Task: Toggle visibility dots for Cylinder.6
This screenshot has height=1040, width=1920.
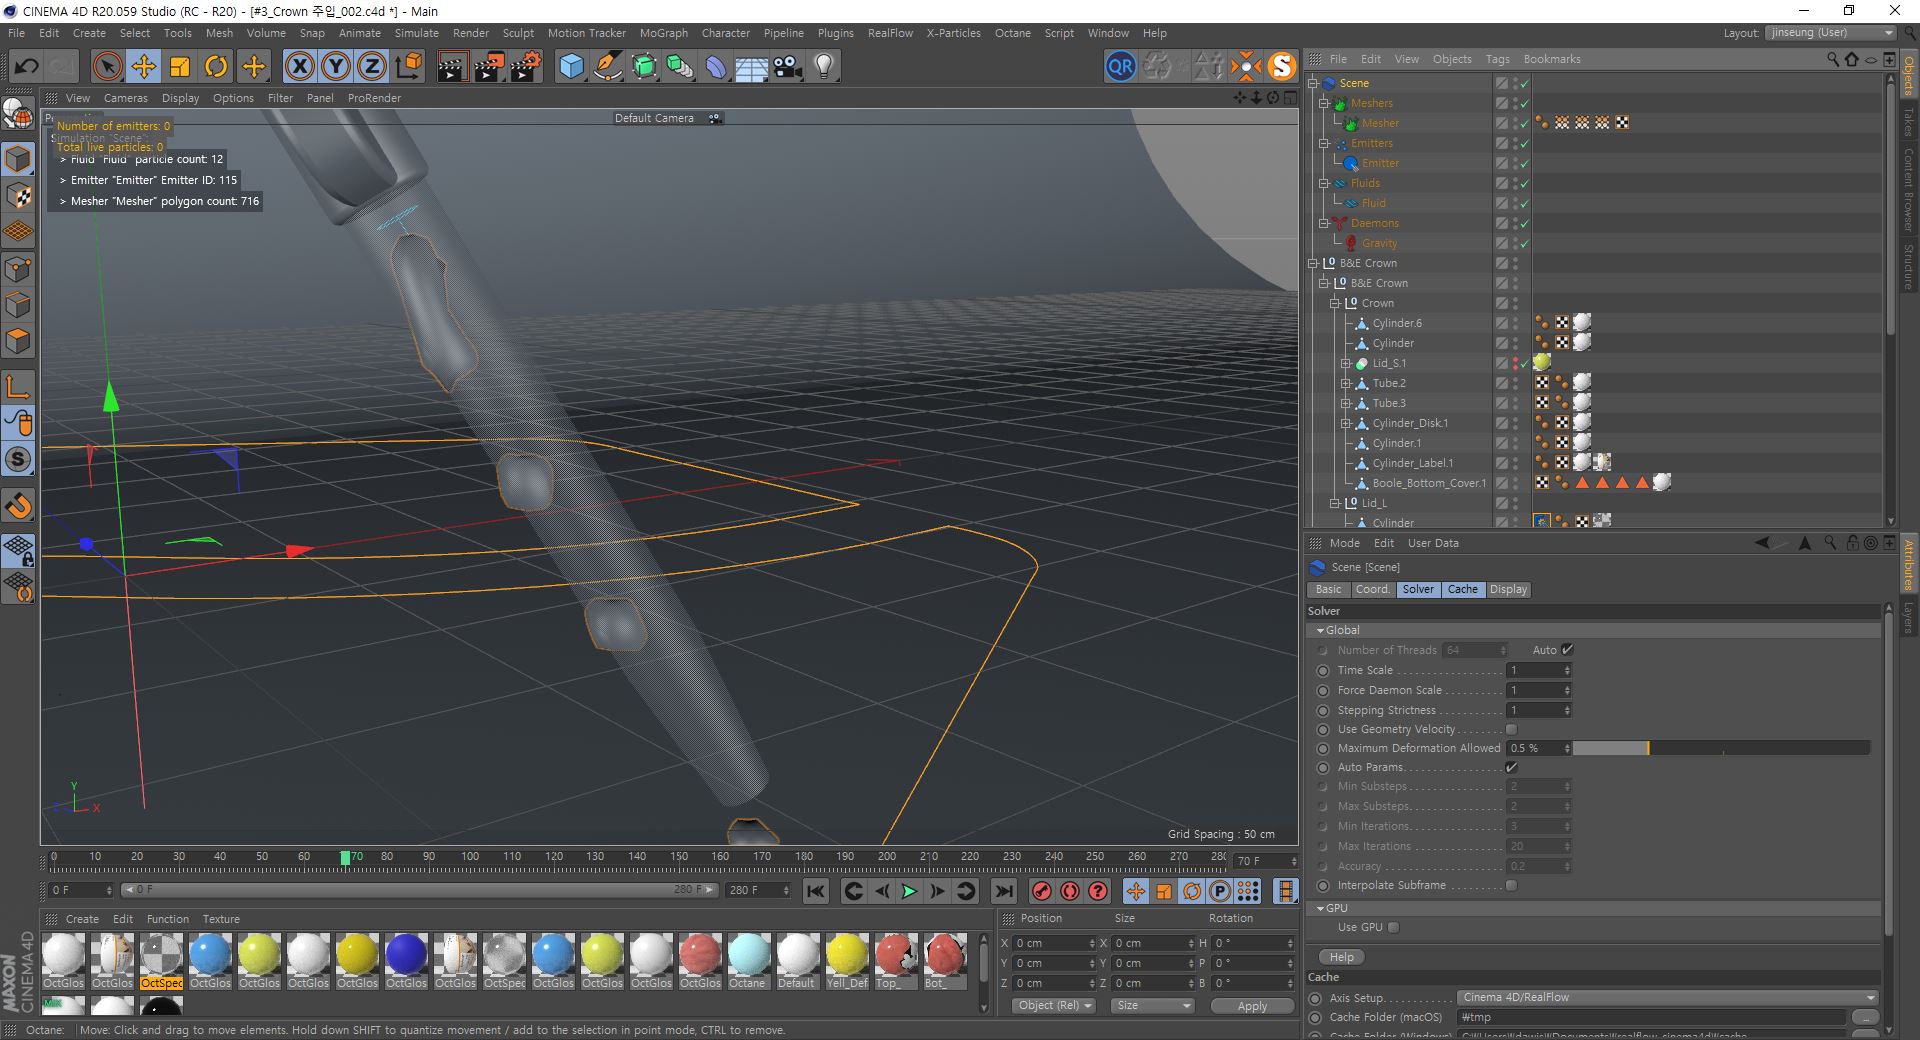Action: point(1516,323)
